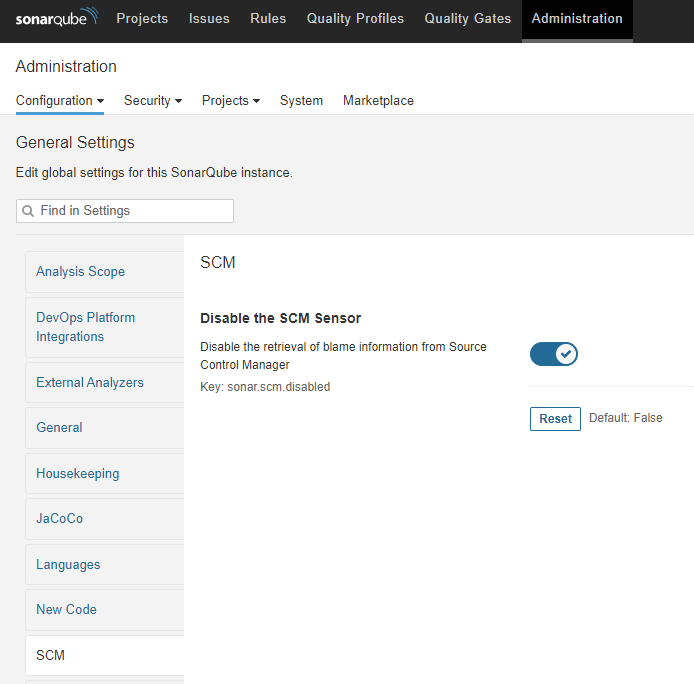This screenshot has height=684, width=694.
Task: Open Quality Gates in the top bar
Action: 467,18
